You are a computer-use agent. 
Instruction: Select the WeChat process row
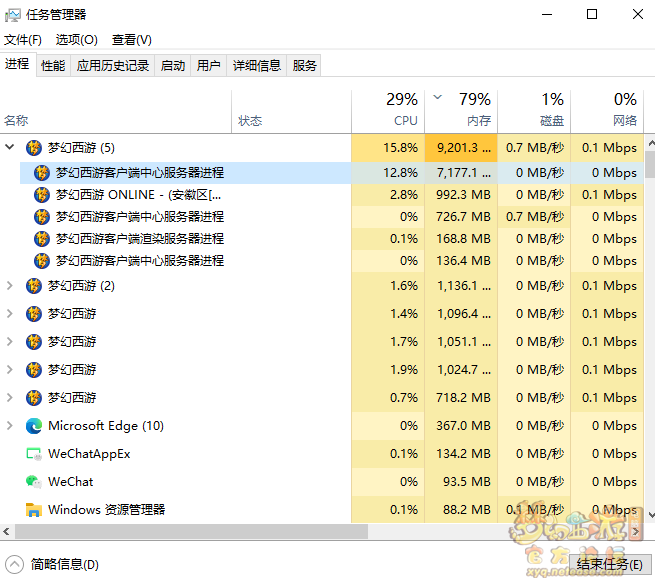click(x=322, y=482)
